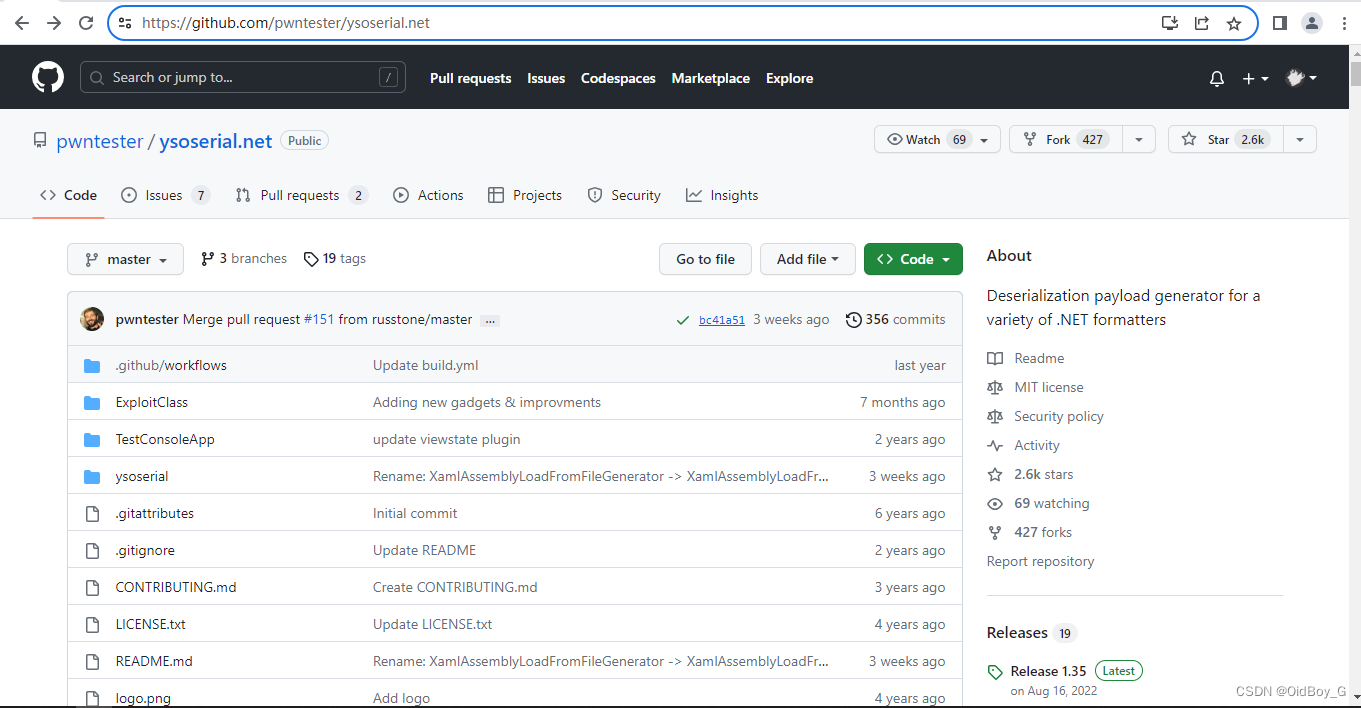Switch to the Security tab
This screenshot has width=1361, height=708.
(624, 195)
